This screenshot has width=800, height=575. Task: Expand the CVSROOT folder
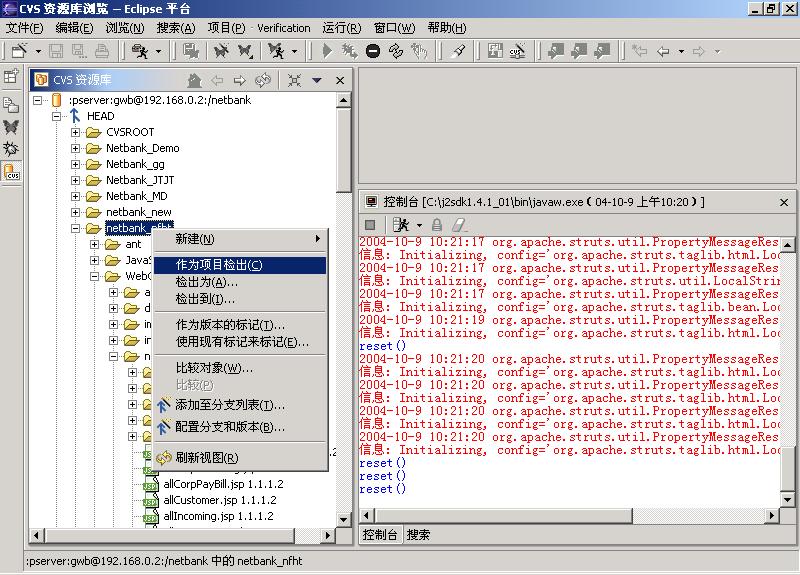point(76,133)
